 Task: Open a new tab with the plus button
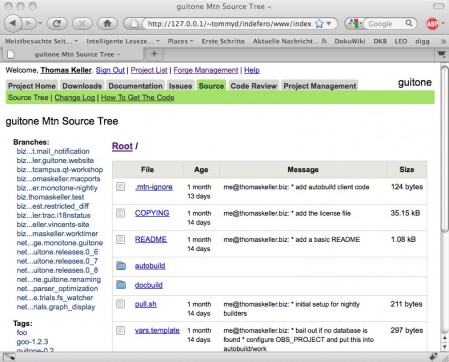(154, 54)
